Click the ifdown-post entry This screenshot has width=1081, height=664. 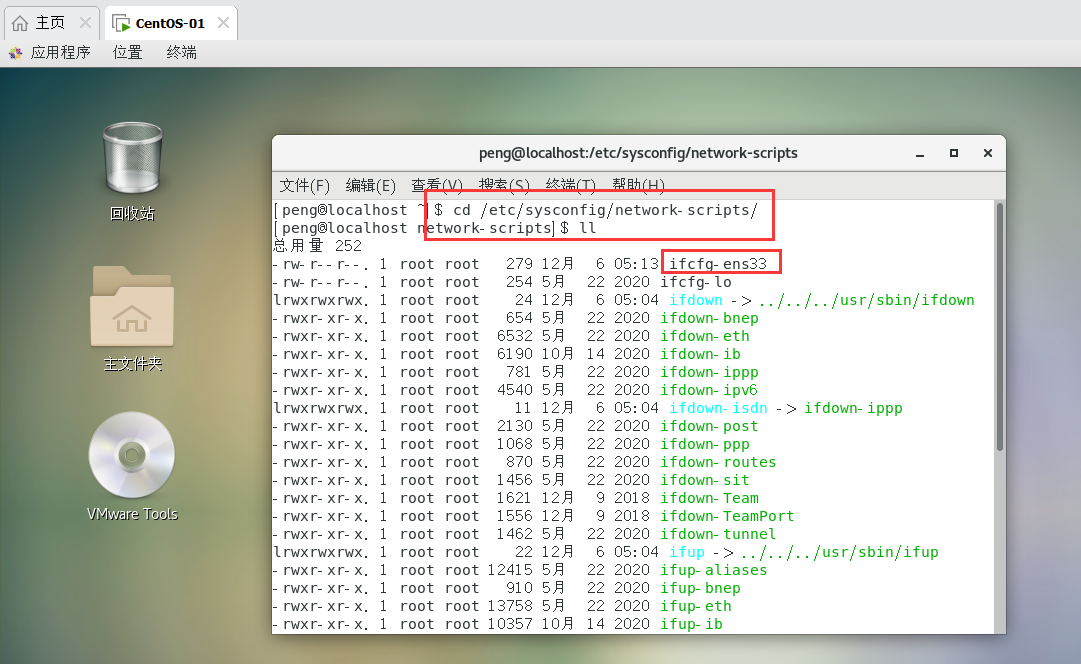(x=709, y=426)
